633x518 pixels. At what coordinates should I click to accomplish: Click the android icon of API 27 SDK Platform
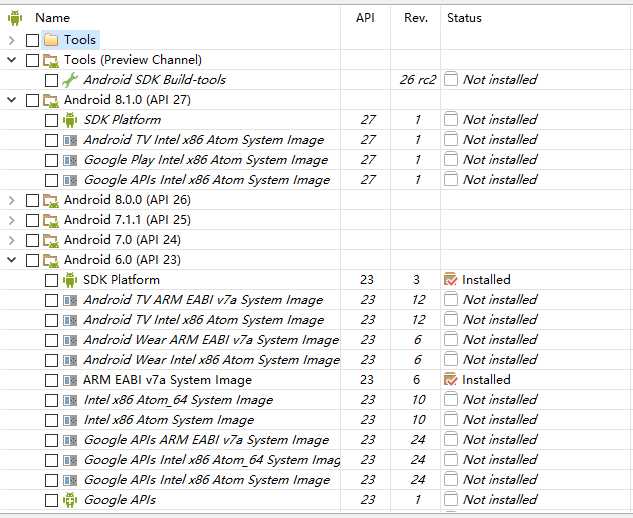pyautogui.click(x=70, y=120)
